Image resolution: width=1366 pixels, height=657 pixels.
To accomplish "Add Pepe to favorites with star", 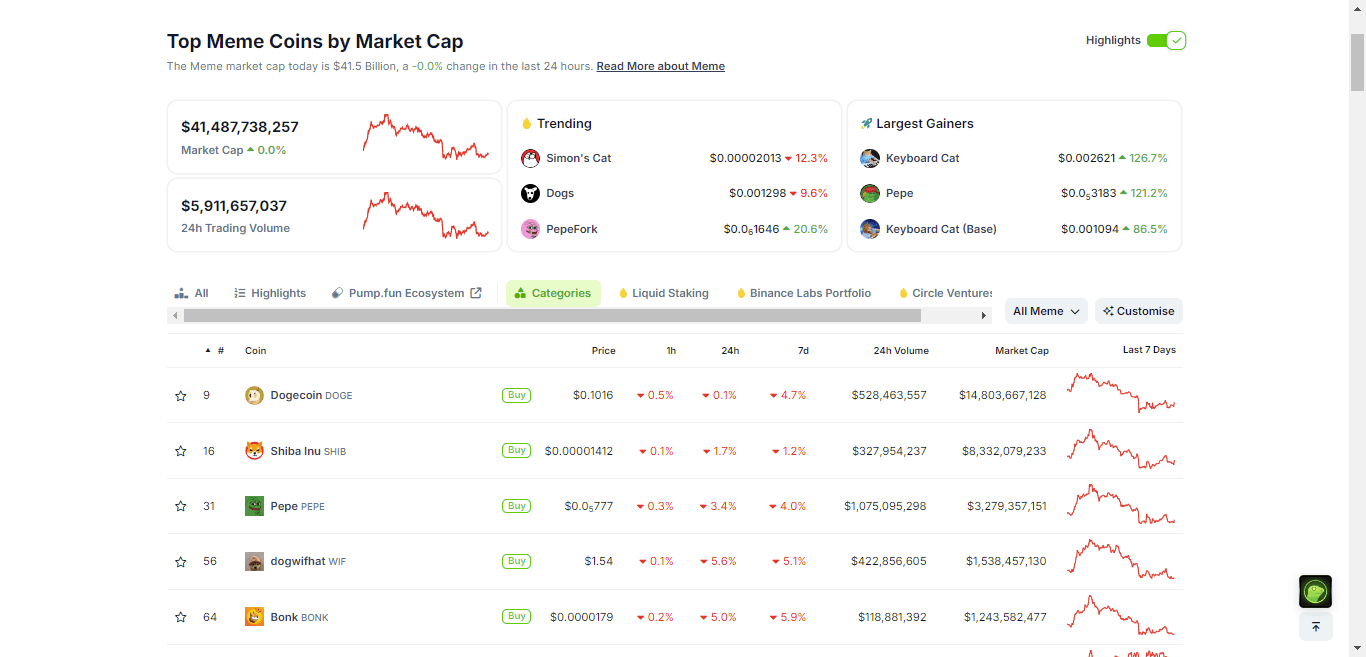I will click(181, 506).
